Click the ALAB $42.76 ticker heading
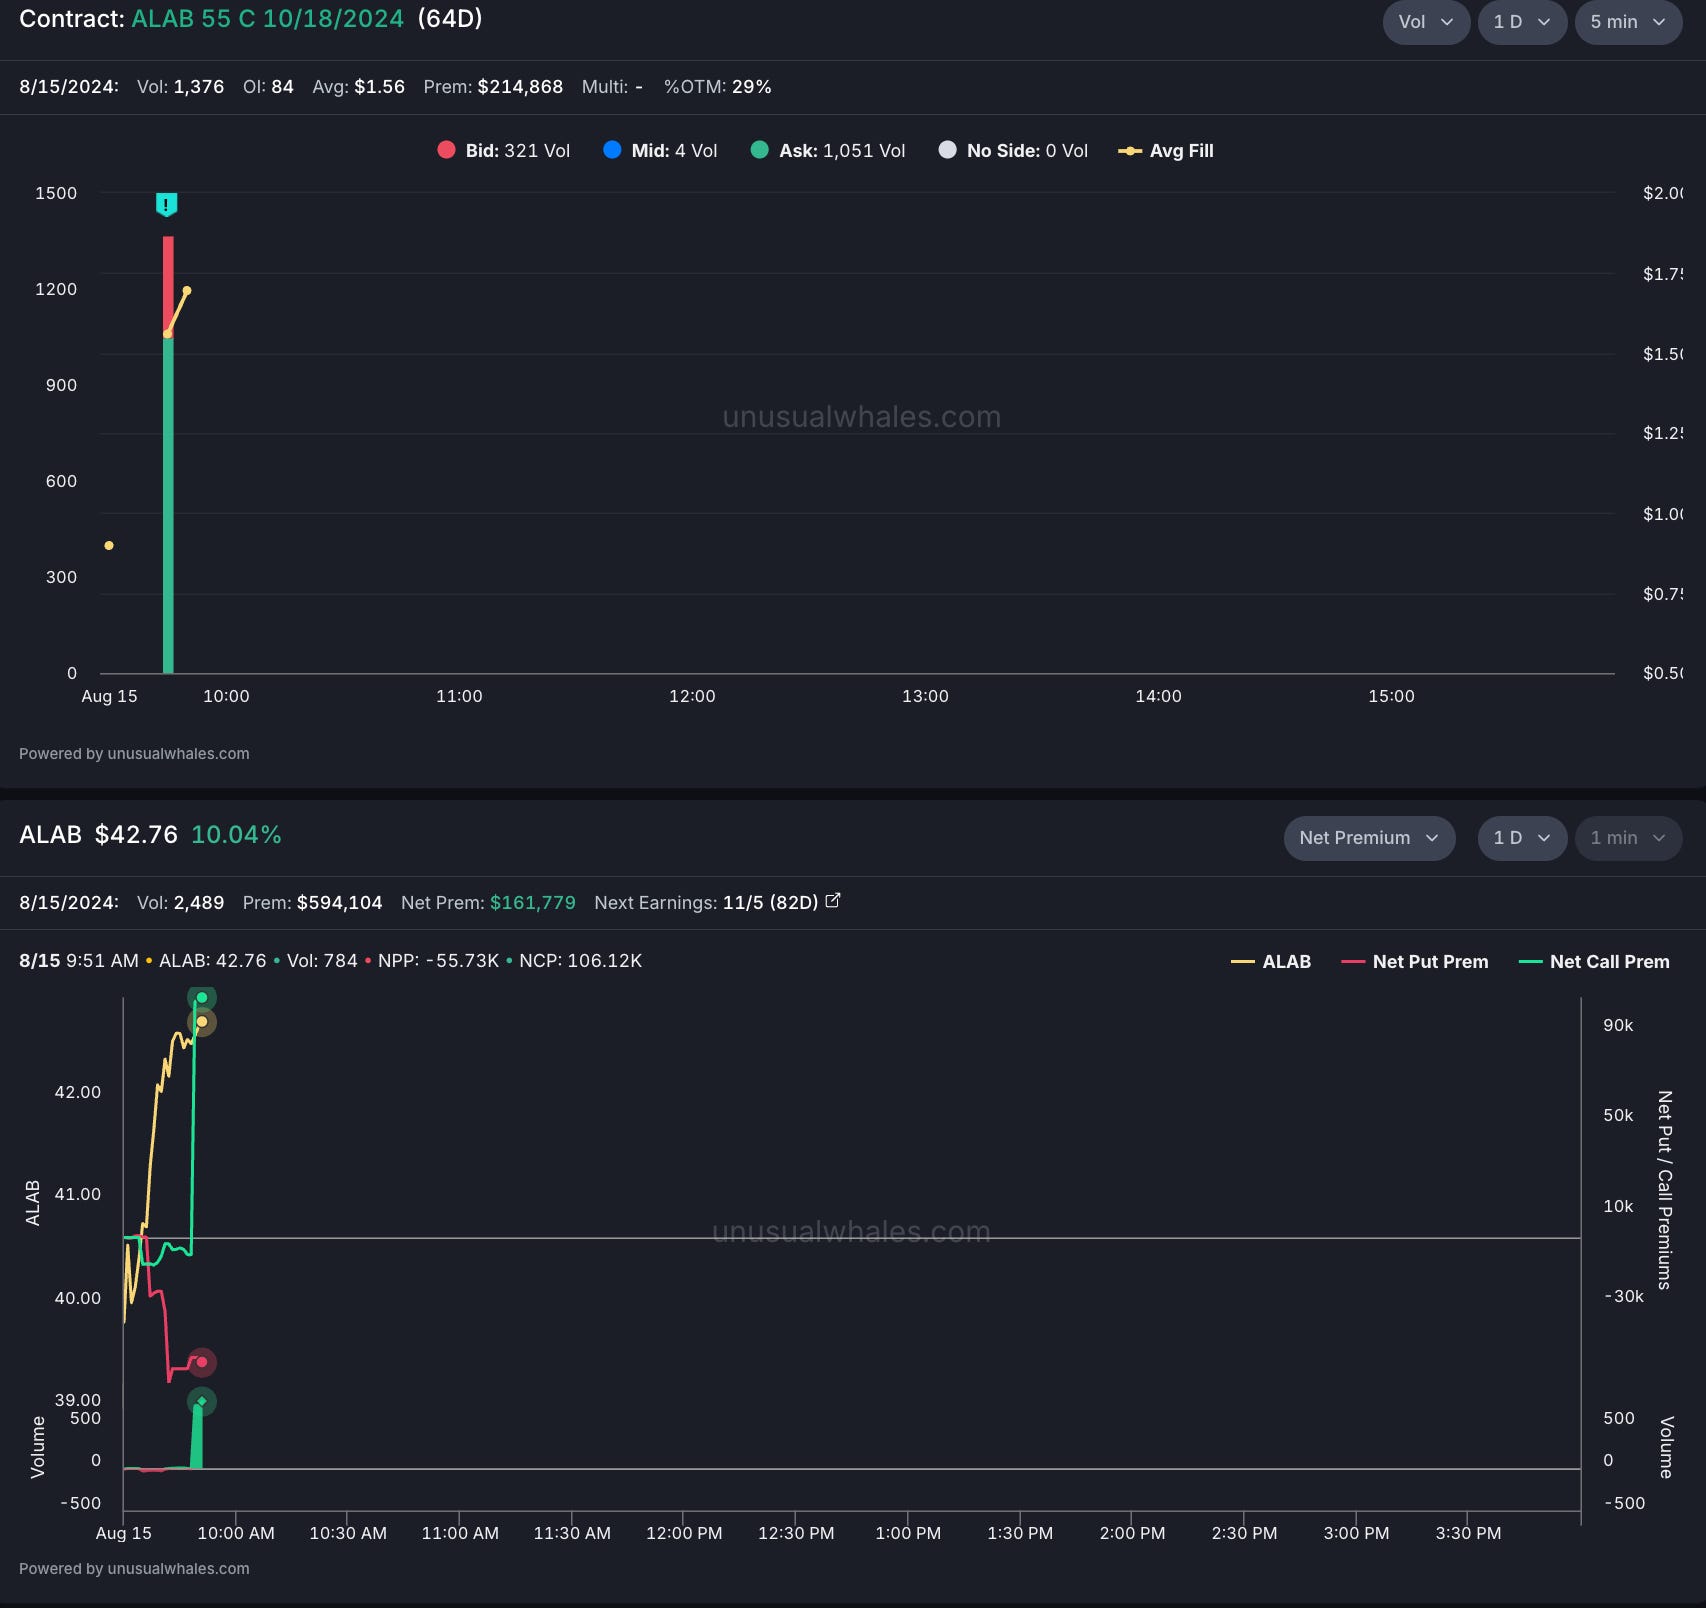This screenshot has height=1608, width=1706. pyautogui.click(x=98, y=835)
